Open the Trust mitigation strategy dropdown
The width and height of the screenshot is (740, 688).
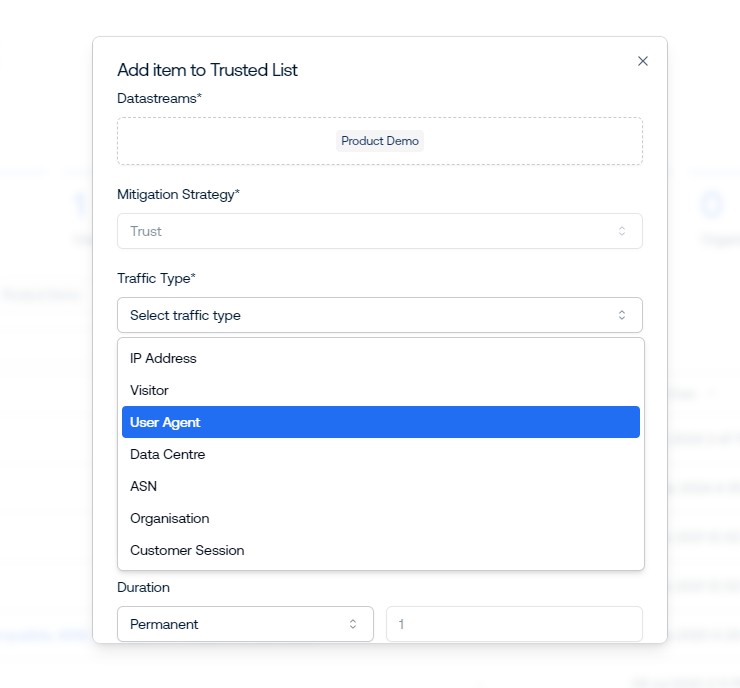point(379,231)
